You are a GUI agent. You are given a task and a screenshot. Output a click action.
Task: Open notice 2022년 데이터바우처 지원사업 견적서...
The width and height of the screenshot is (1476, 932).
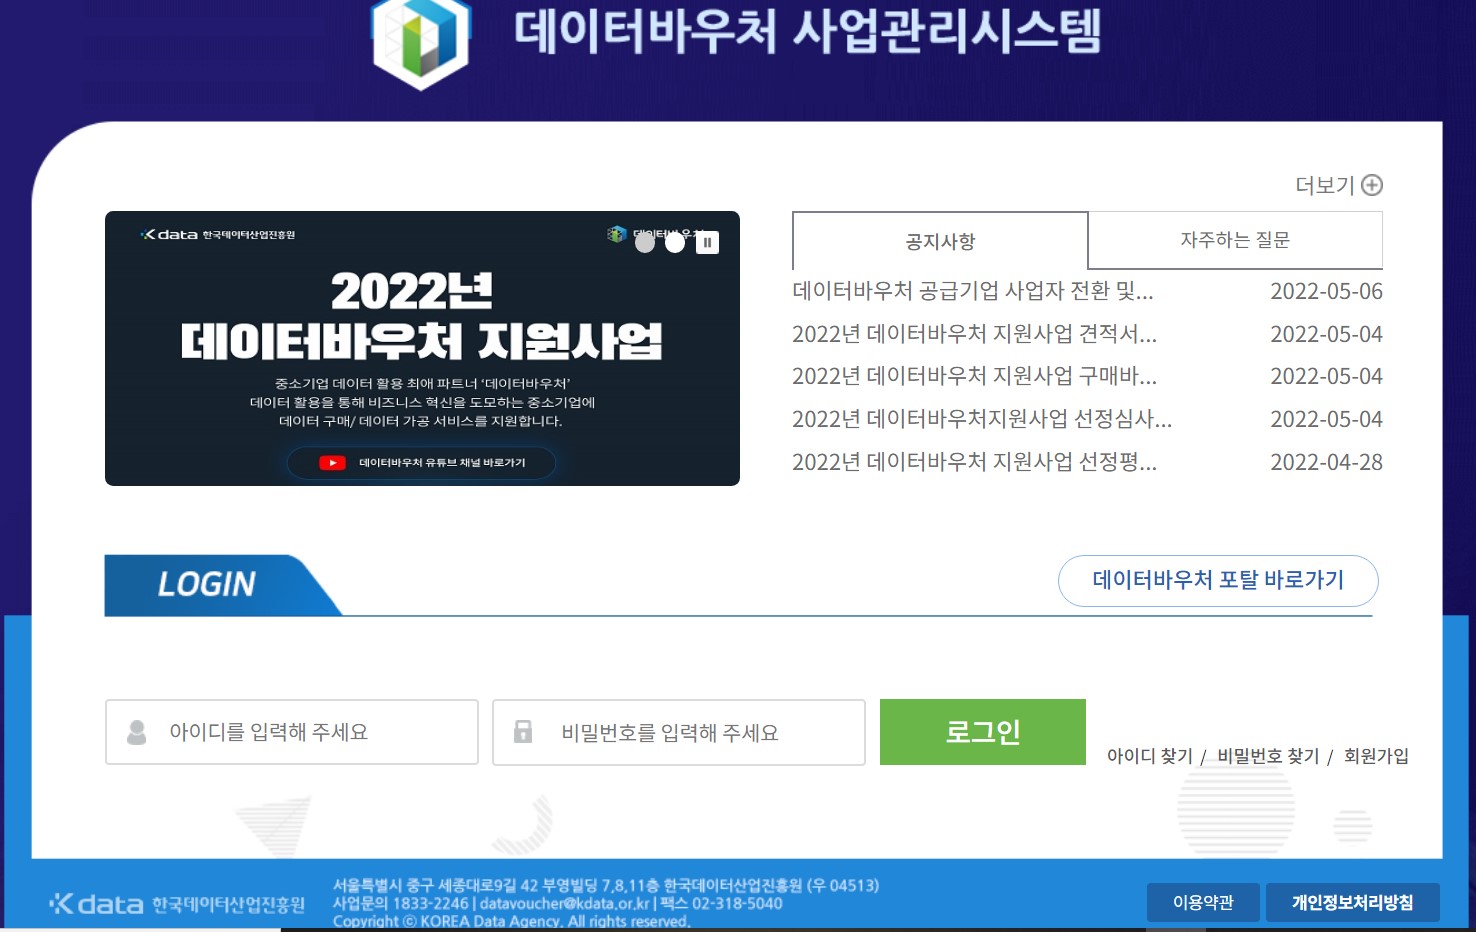974,334
